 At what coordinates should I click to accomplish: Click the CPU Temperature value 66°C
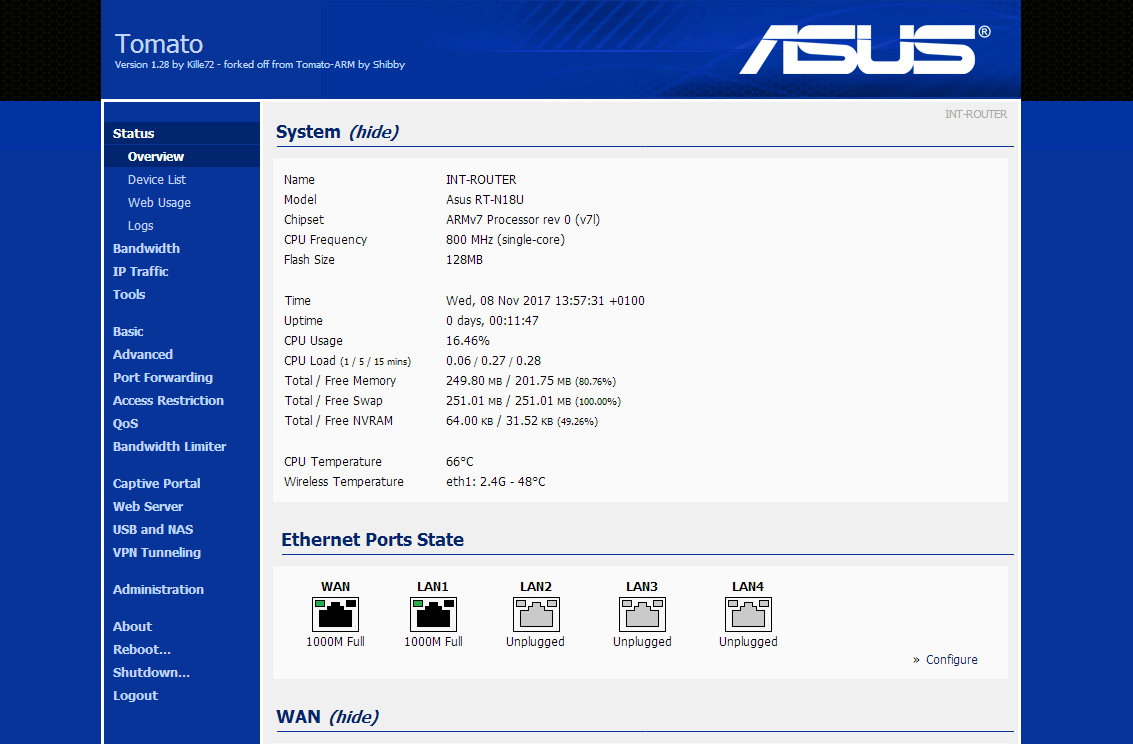click(460, 462)
